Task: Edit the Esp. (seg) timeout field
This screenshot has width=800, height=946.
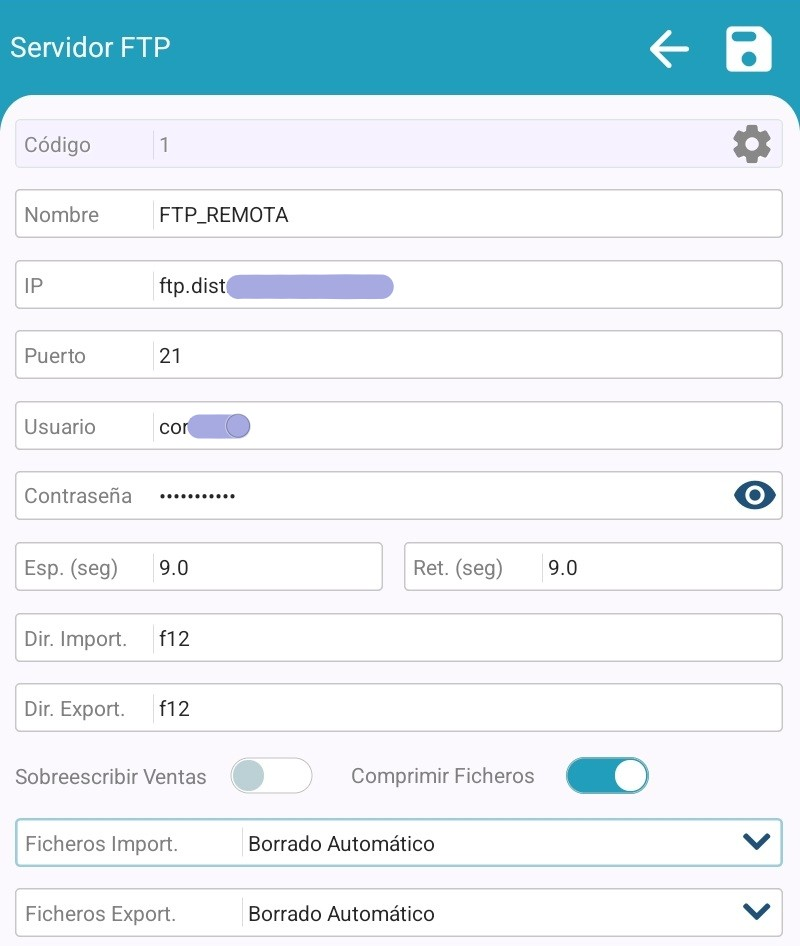Action: click(265, 568)
